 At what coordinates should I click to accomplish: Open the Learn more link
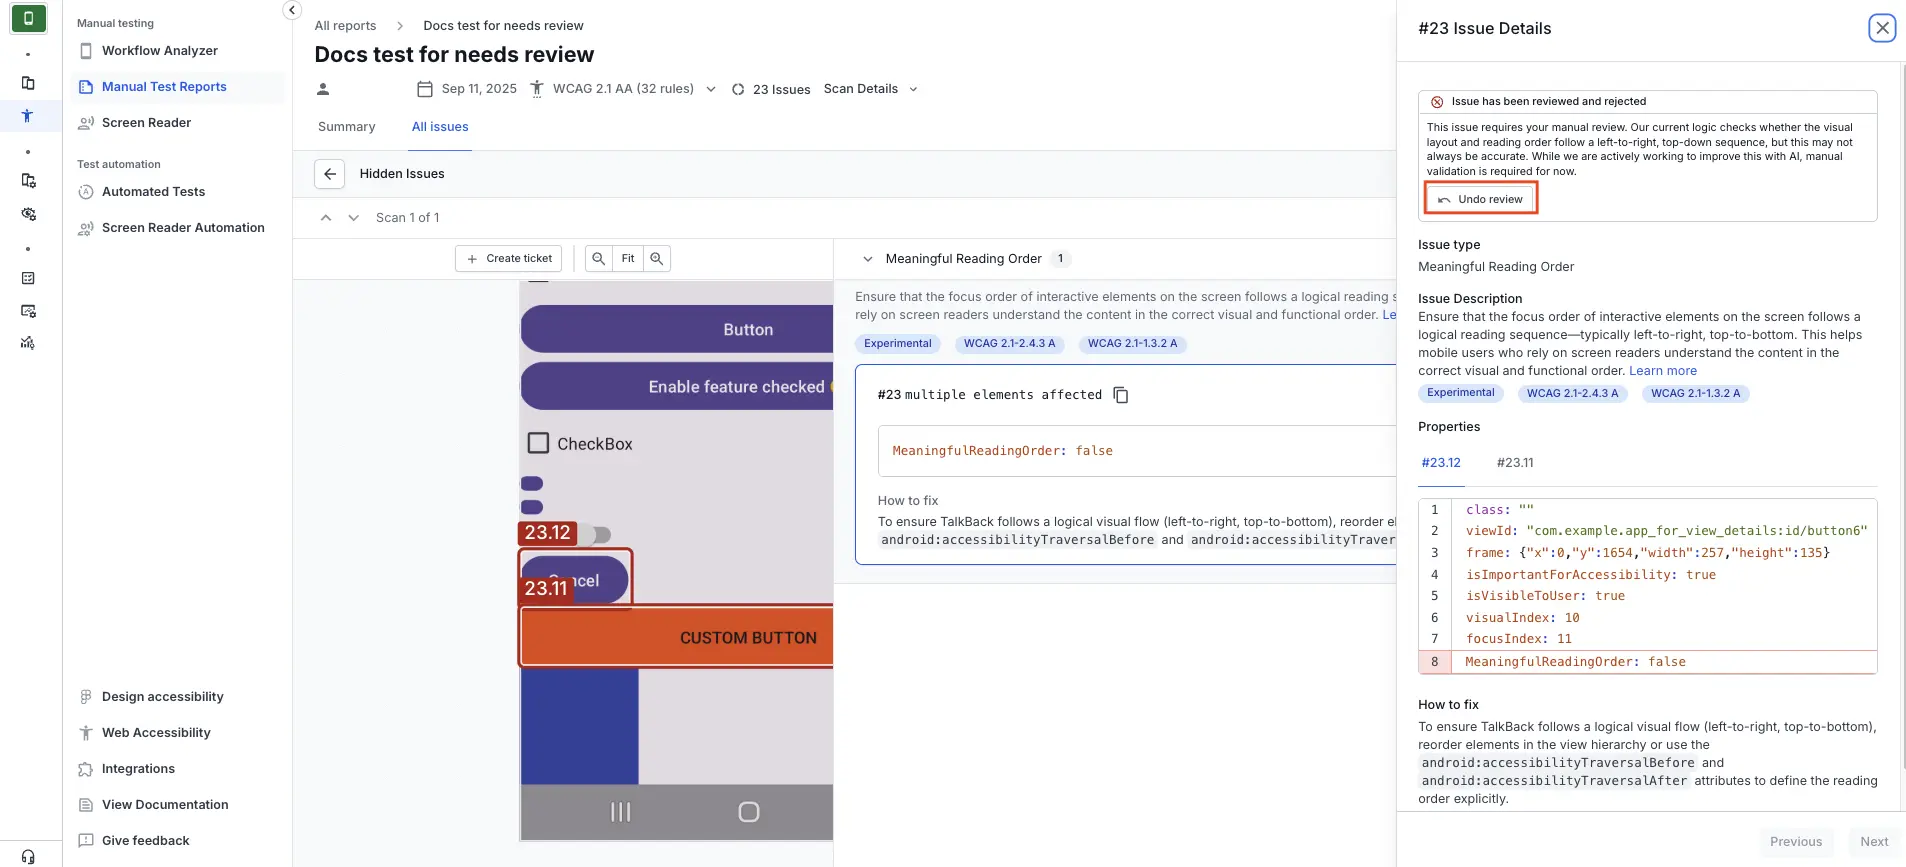[1662, 371]
